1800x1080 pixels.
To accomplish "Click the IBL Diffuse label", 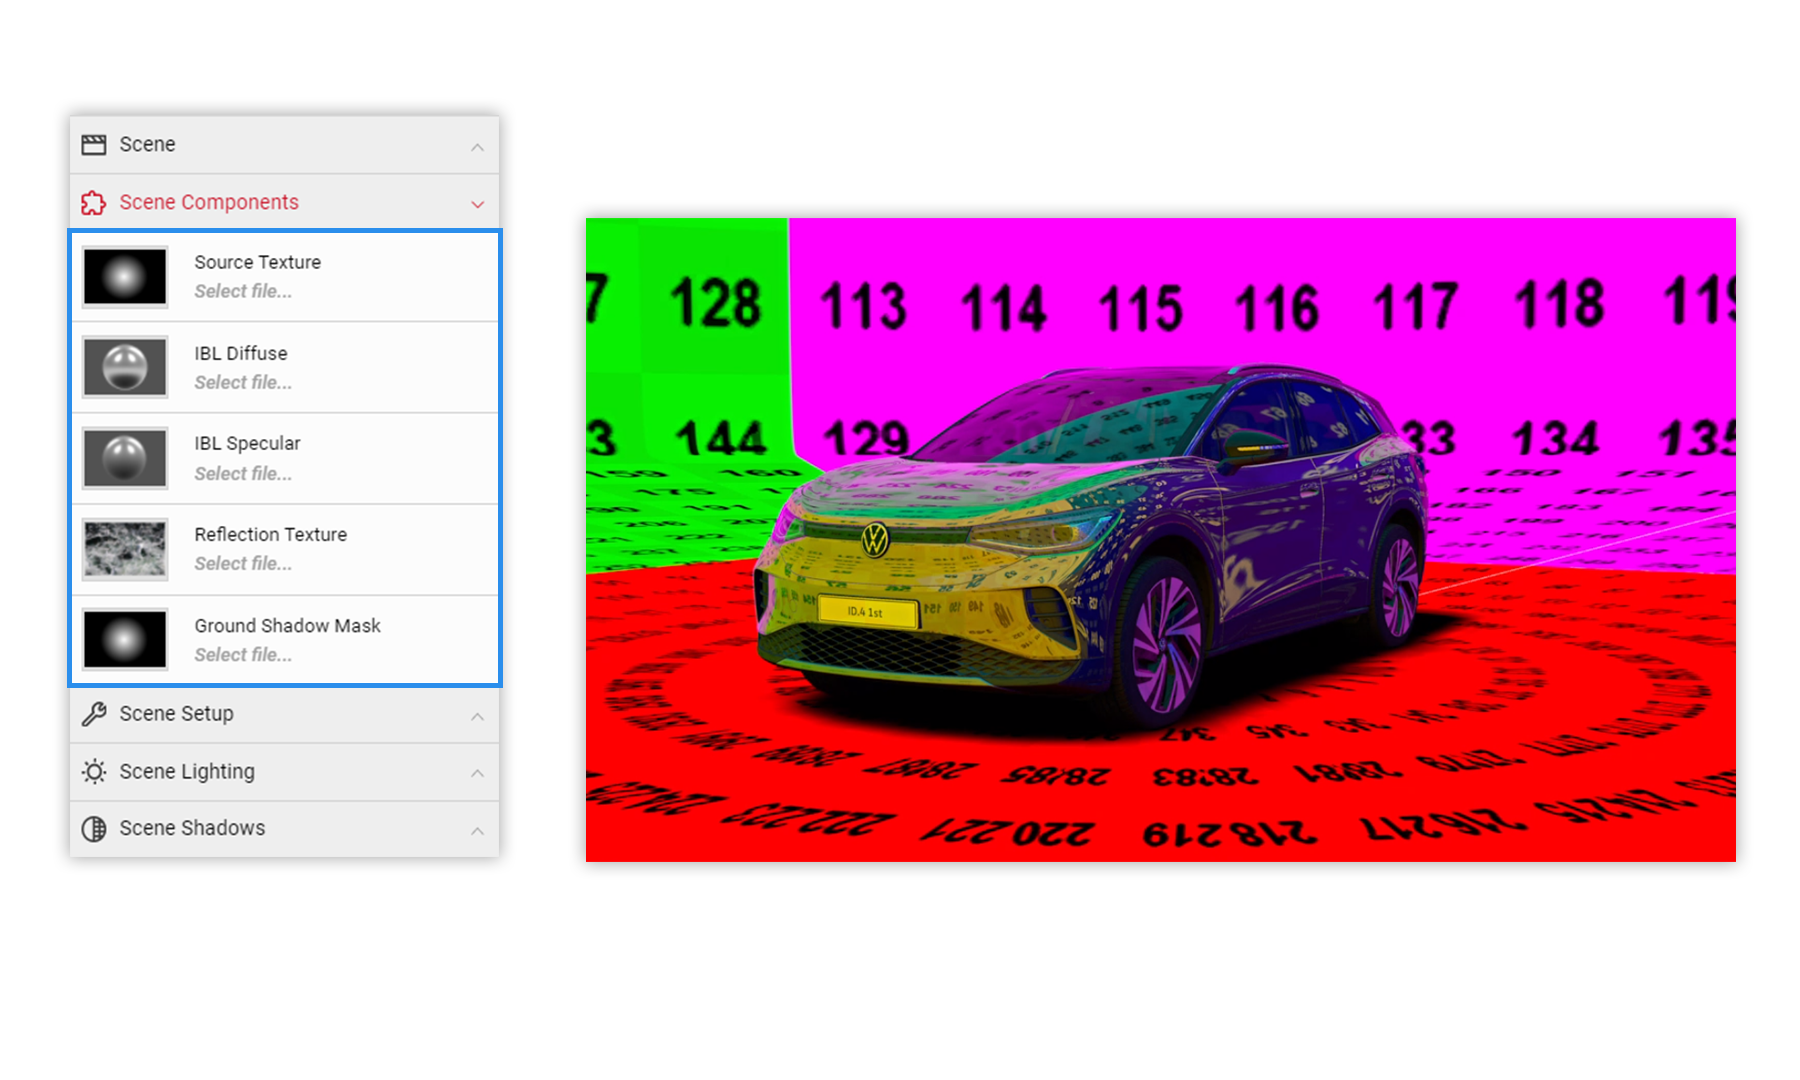I will (241, 353).
